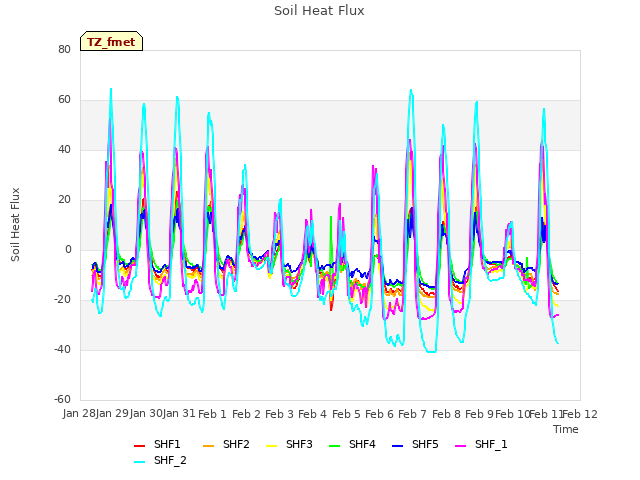Click the magenta SHF_1 legend color marker
The width and height of the screenshot is (640, 480).
[x=460, y=446]
